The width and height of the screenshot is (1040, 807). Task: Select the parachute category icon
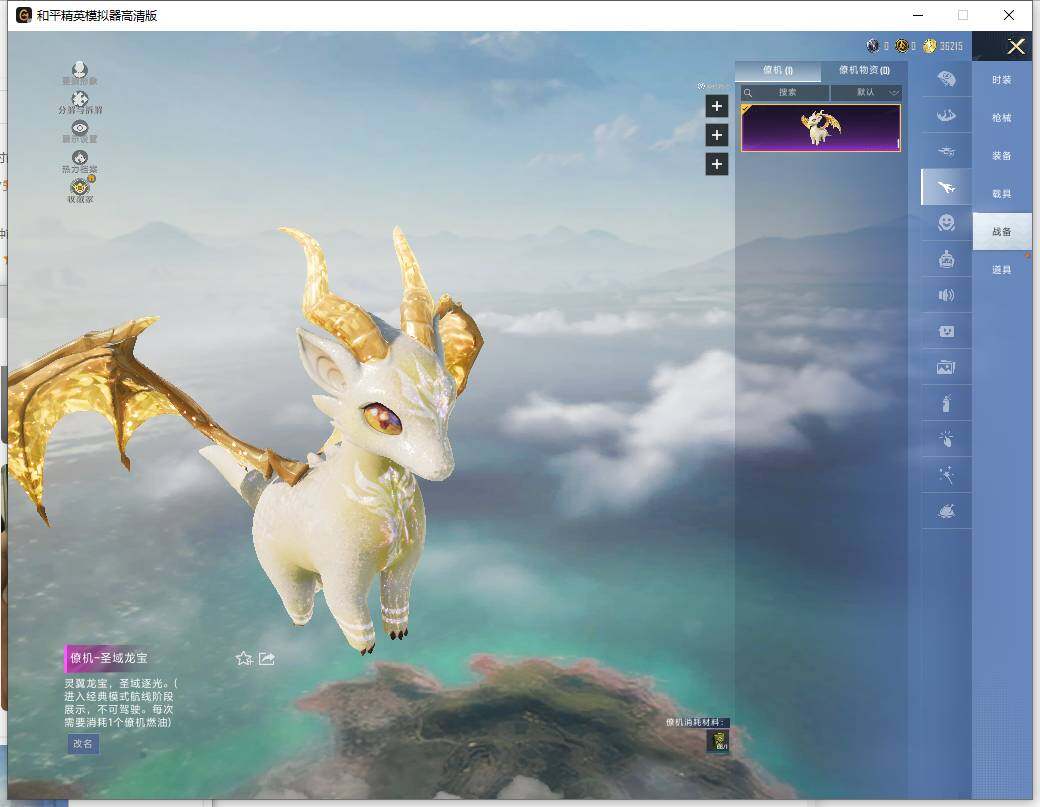[946, 80]
